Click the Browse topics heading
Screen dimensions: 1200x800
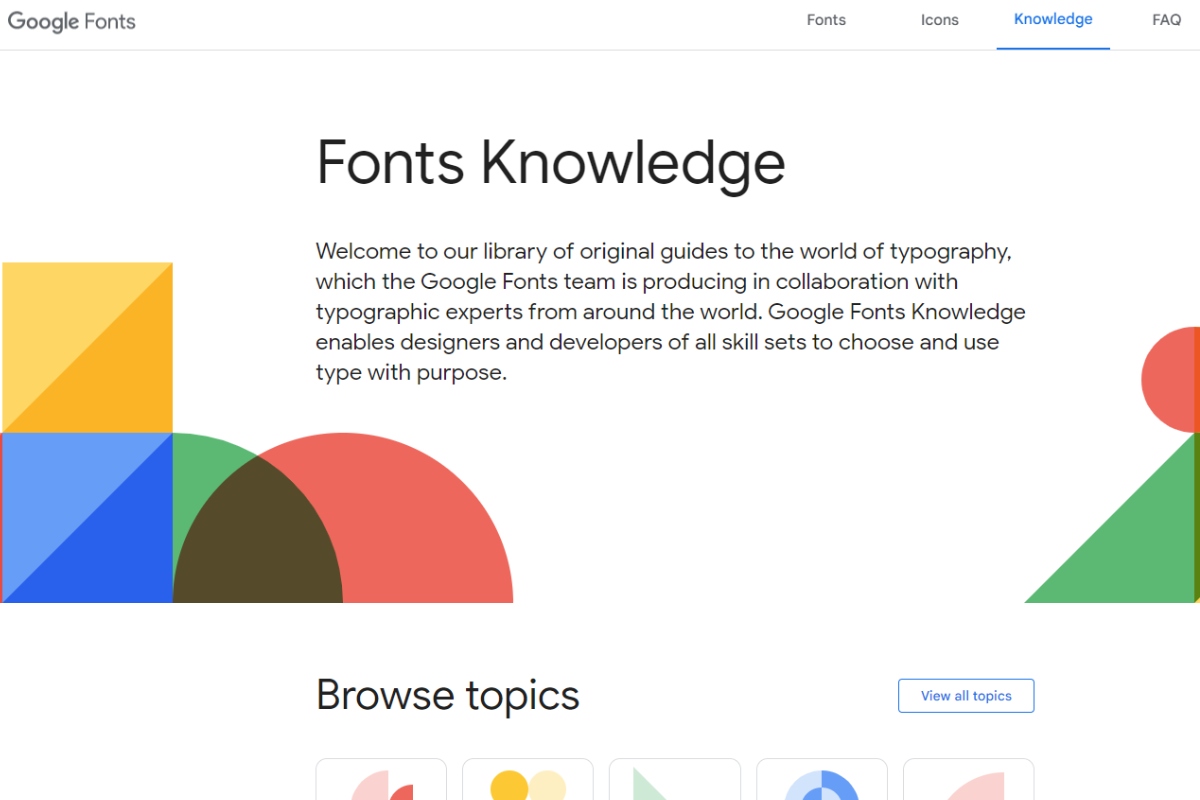click(x=447, y=695)
